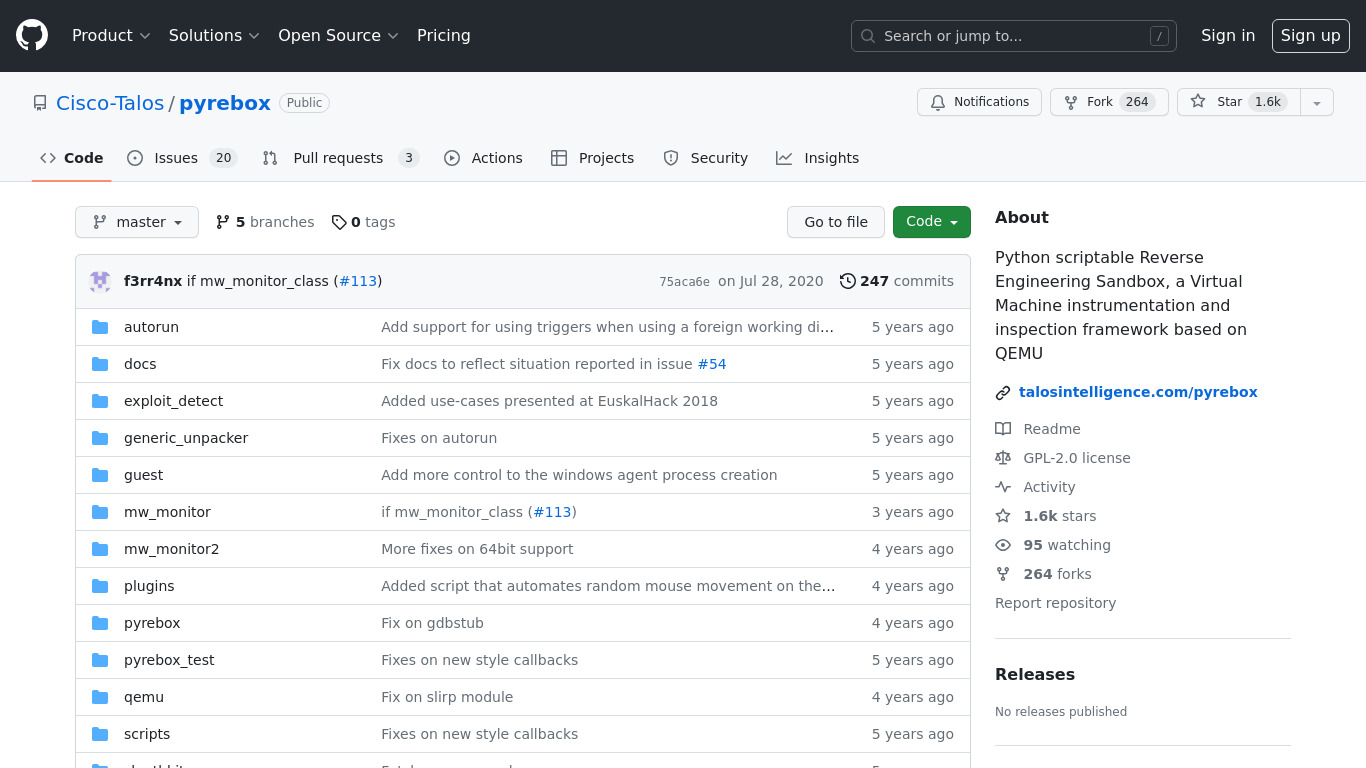Viewport: 1366px width, 768px height.
Task: View the Insights tab
Action: click(x=818, y=158)
